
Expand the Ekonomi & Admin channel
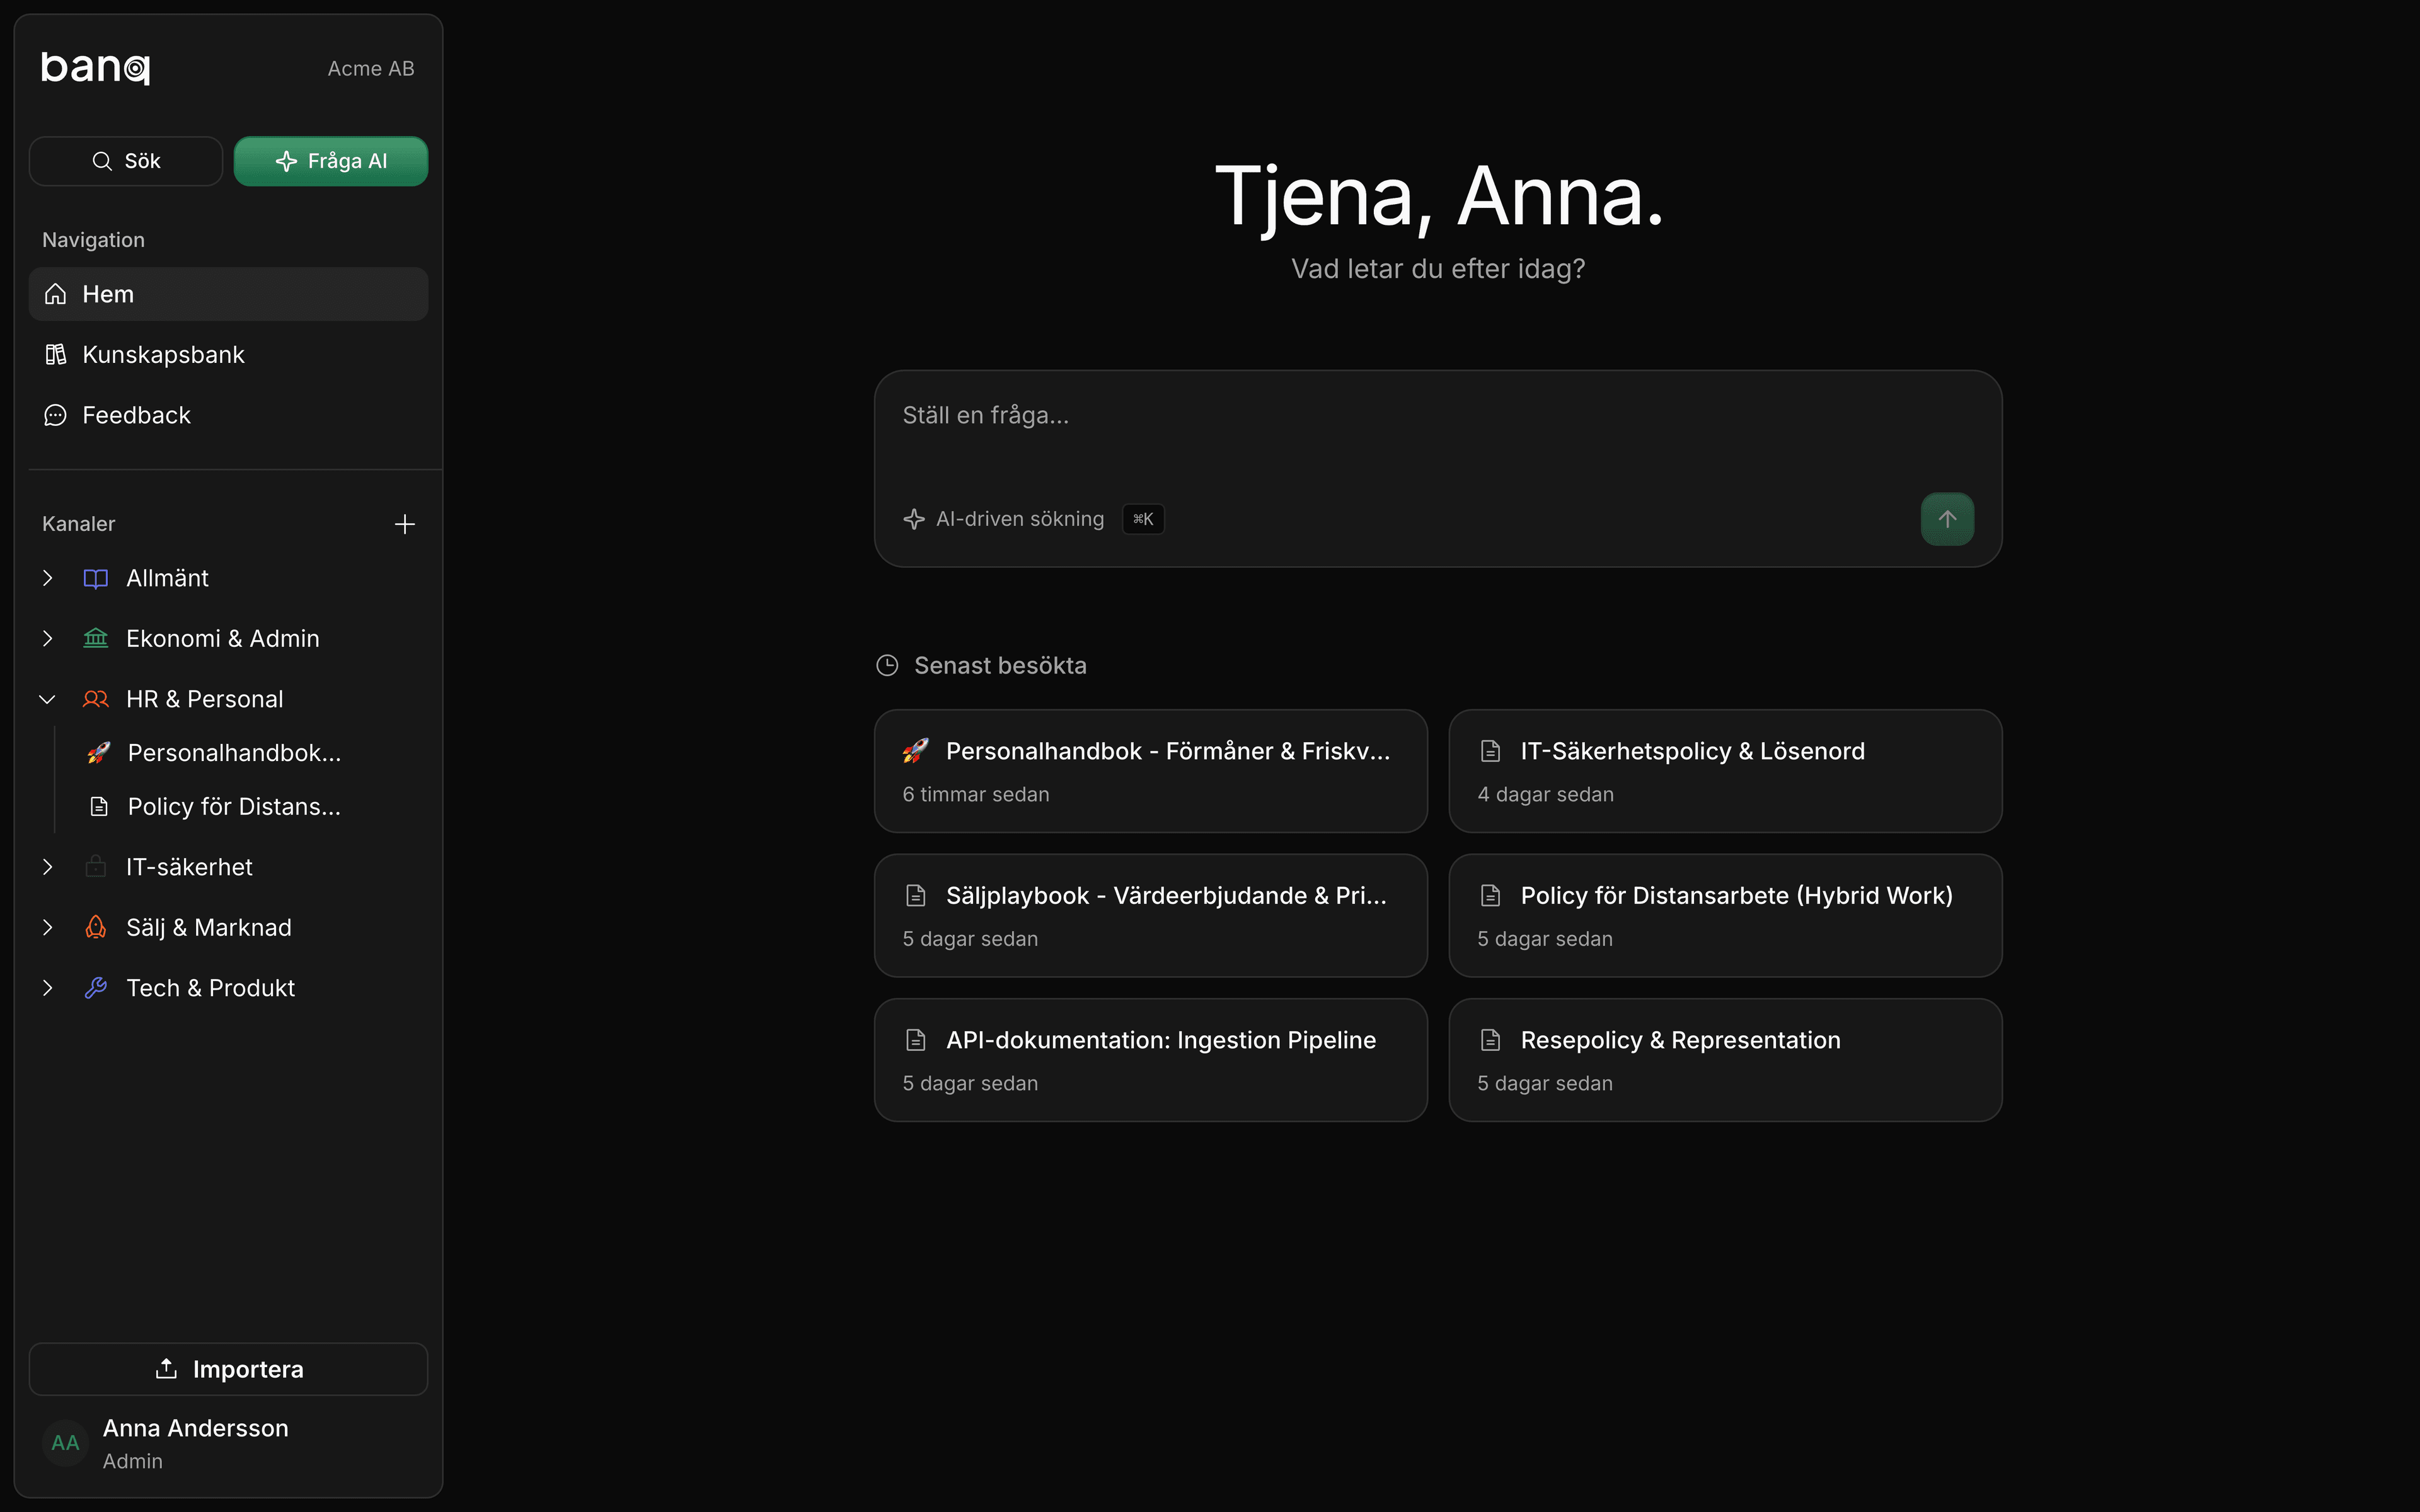(47, 638)
